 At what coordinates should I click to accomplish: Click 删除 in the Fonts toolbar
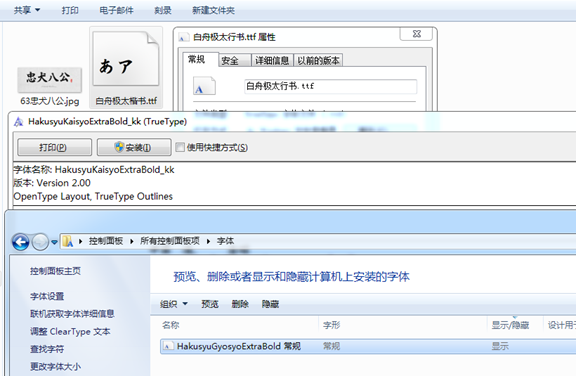240,304
